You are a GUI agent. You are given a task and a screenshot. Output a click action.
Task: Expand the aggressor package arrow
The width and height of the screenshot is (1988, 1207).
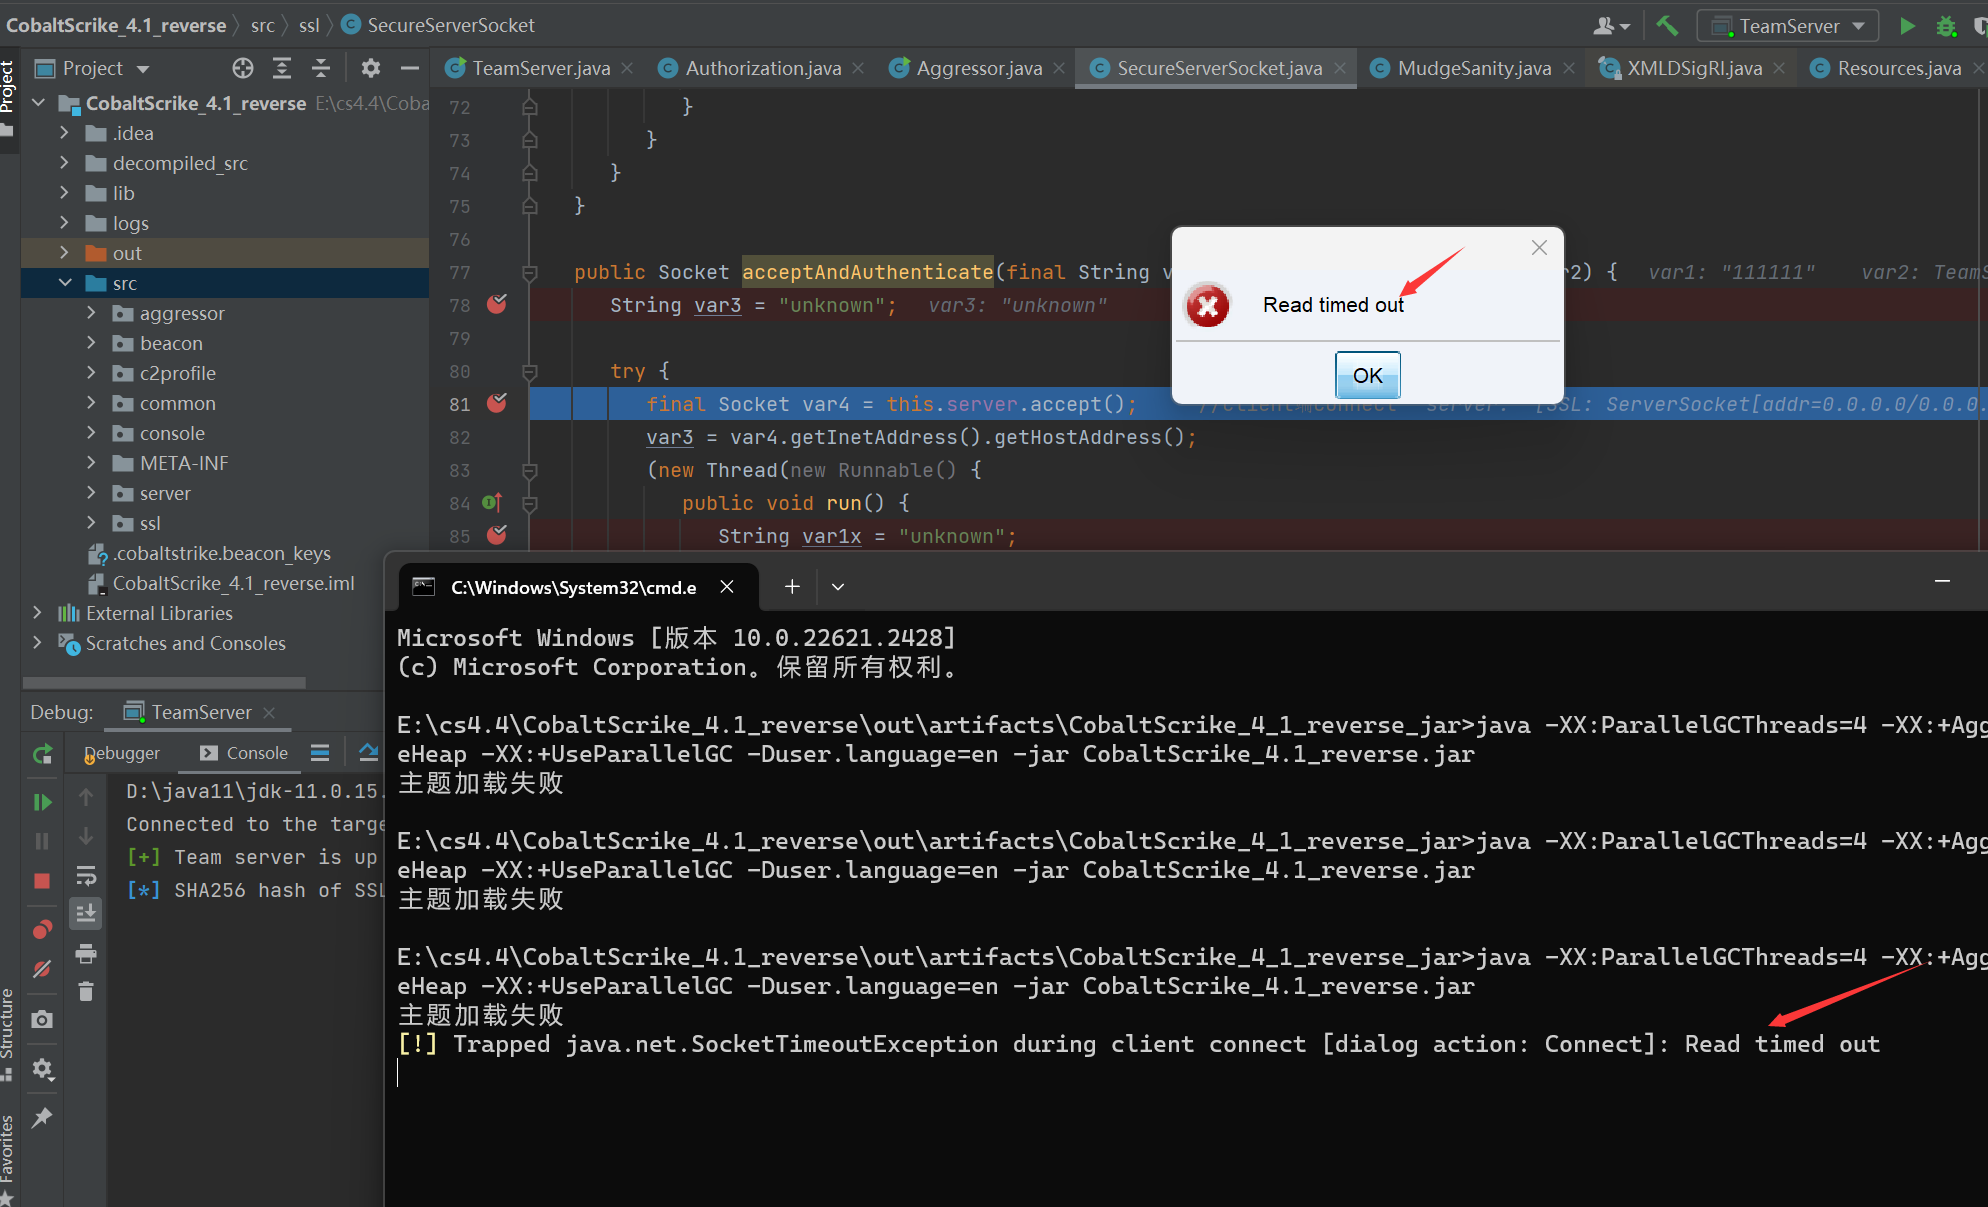(x=92, y=313)
